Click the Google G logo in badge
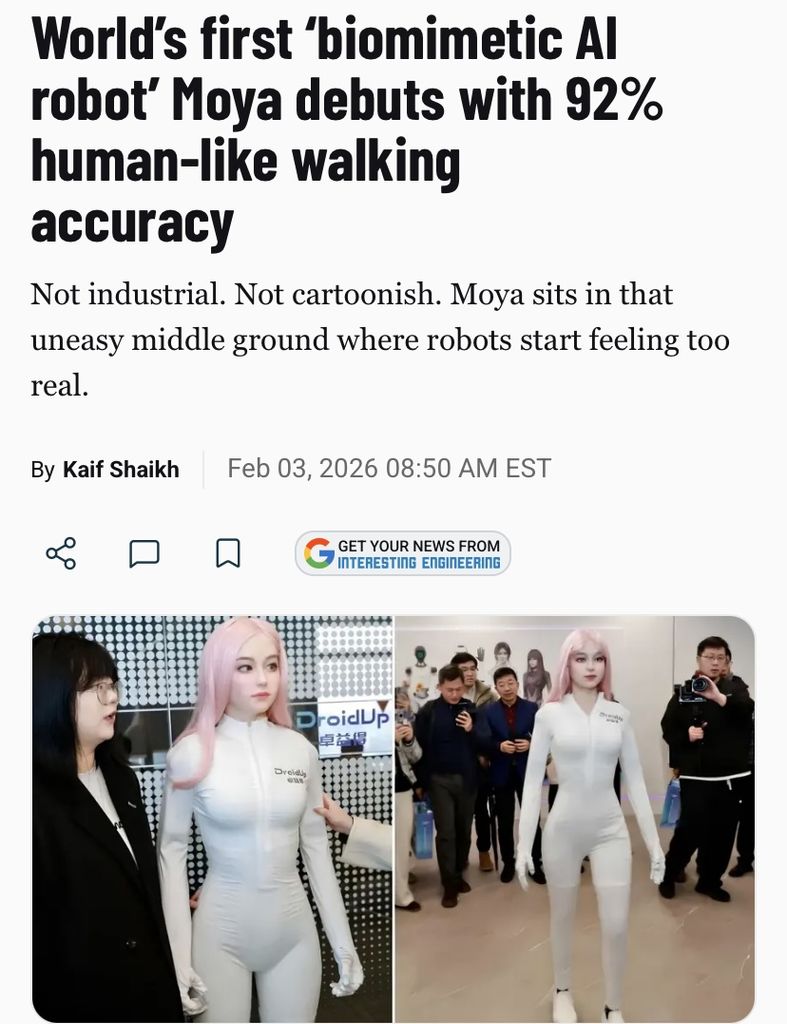Viewport: 787px width, 1024px height. 319,553
